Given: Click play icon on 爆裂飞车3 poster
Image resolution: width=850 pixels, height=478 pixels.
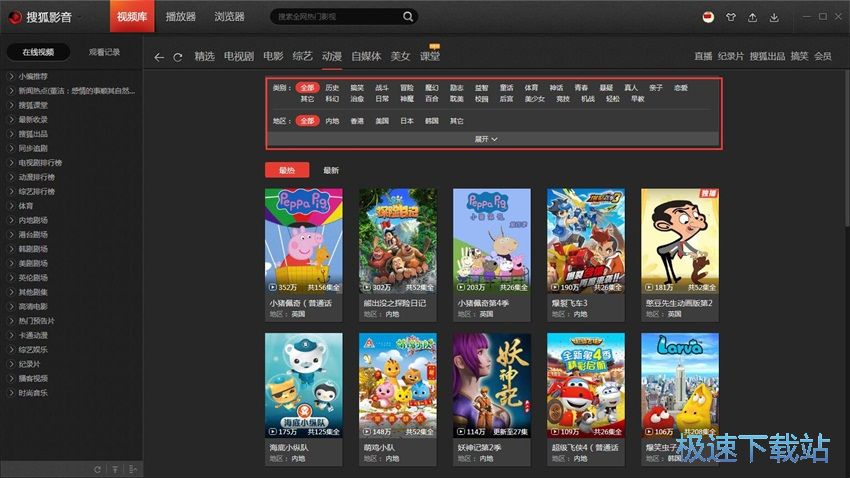Looking at the screenshot, I should [x=555, y=287].
